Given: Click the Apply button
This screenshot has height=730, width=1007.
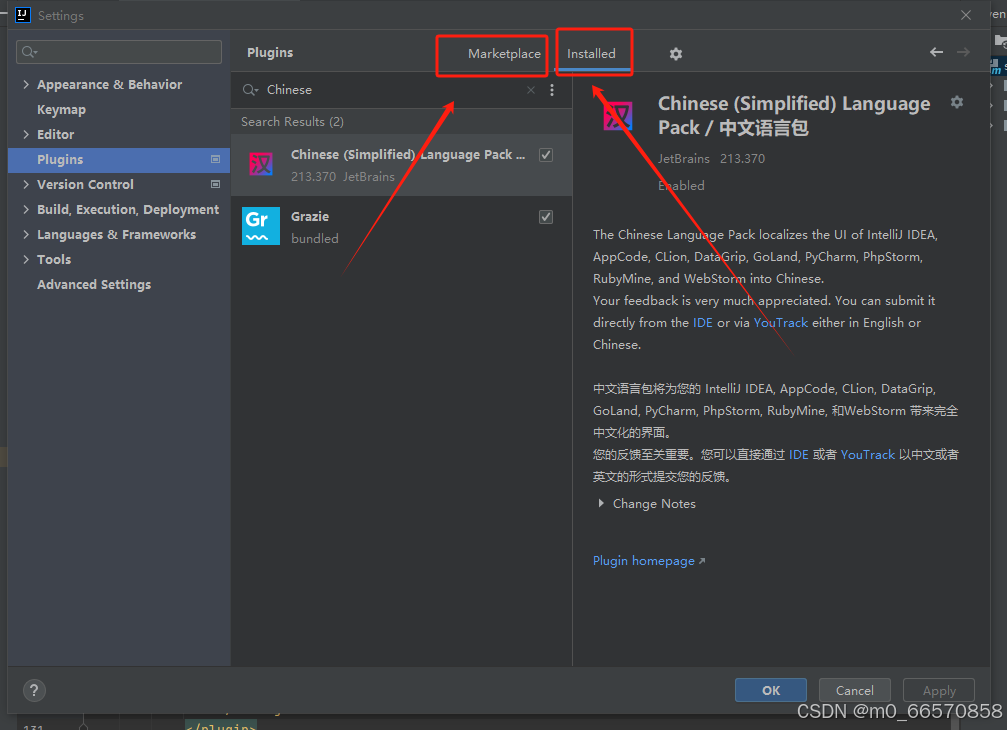Looking at the screenshot, I should point(939,690).
